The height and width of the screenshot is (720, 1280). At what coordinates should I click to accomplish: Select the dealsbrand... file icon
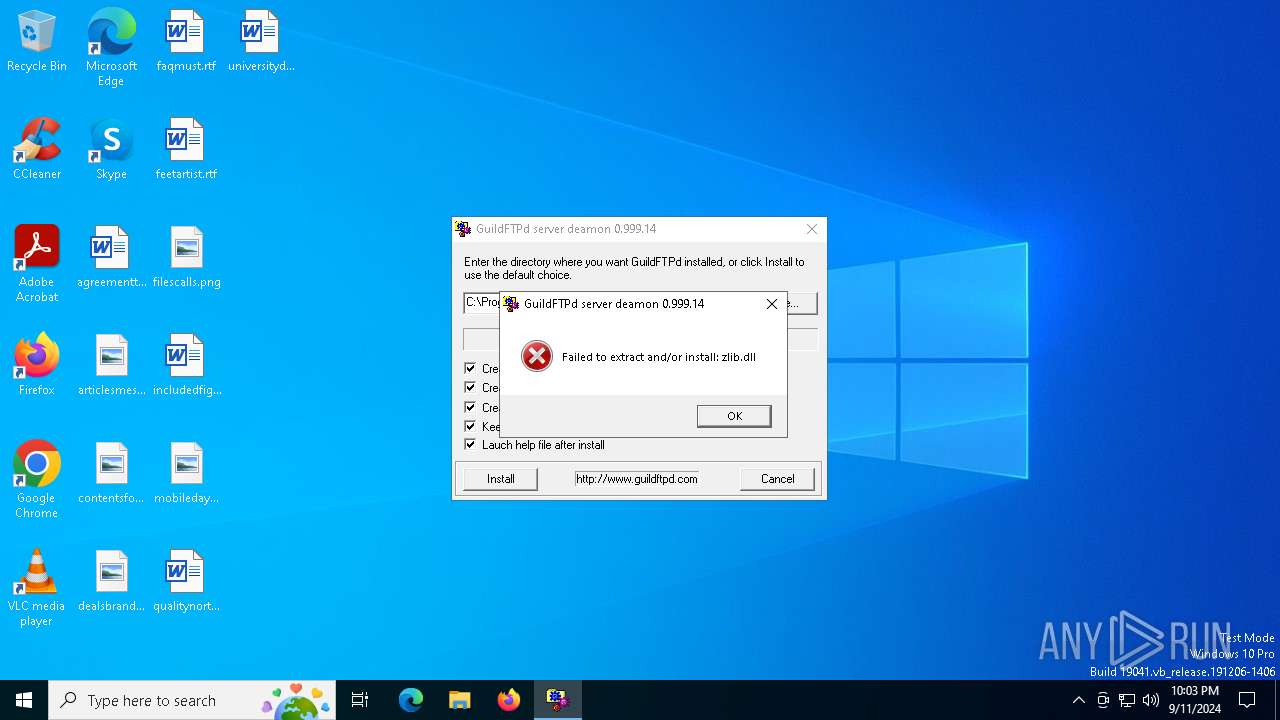[x=111, y=582]
